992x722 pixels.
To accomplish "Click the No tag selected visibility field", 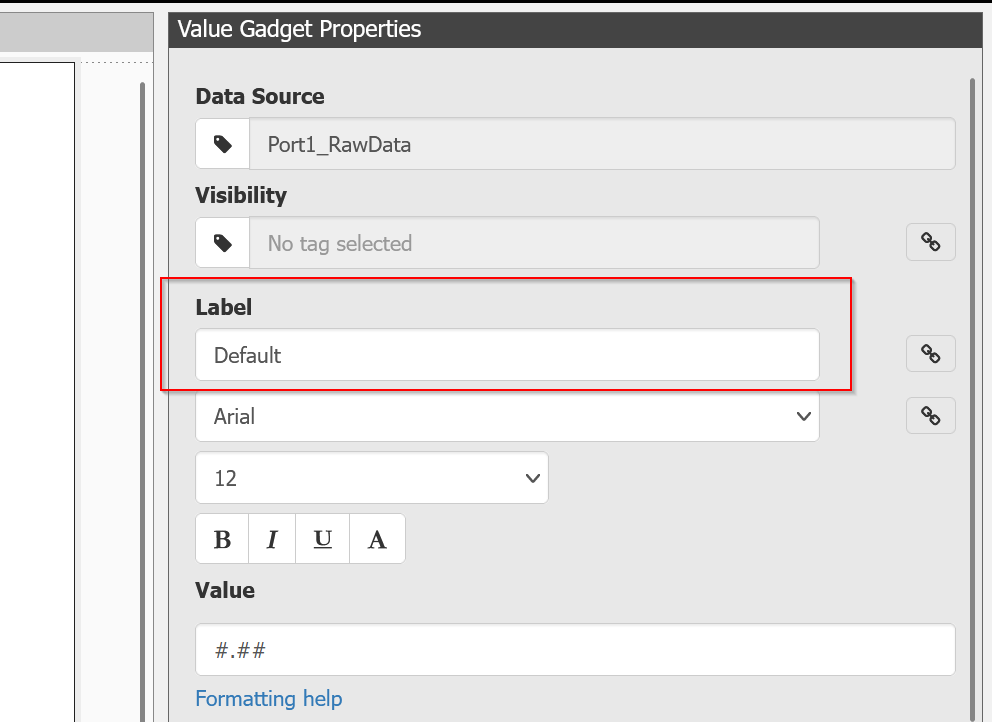I will [534, 243].
